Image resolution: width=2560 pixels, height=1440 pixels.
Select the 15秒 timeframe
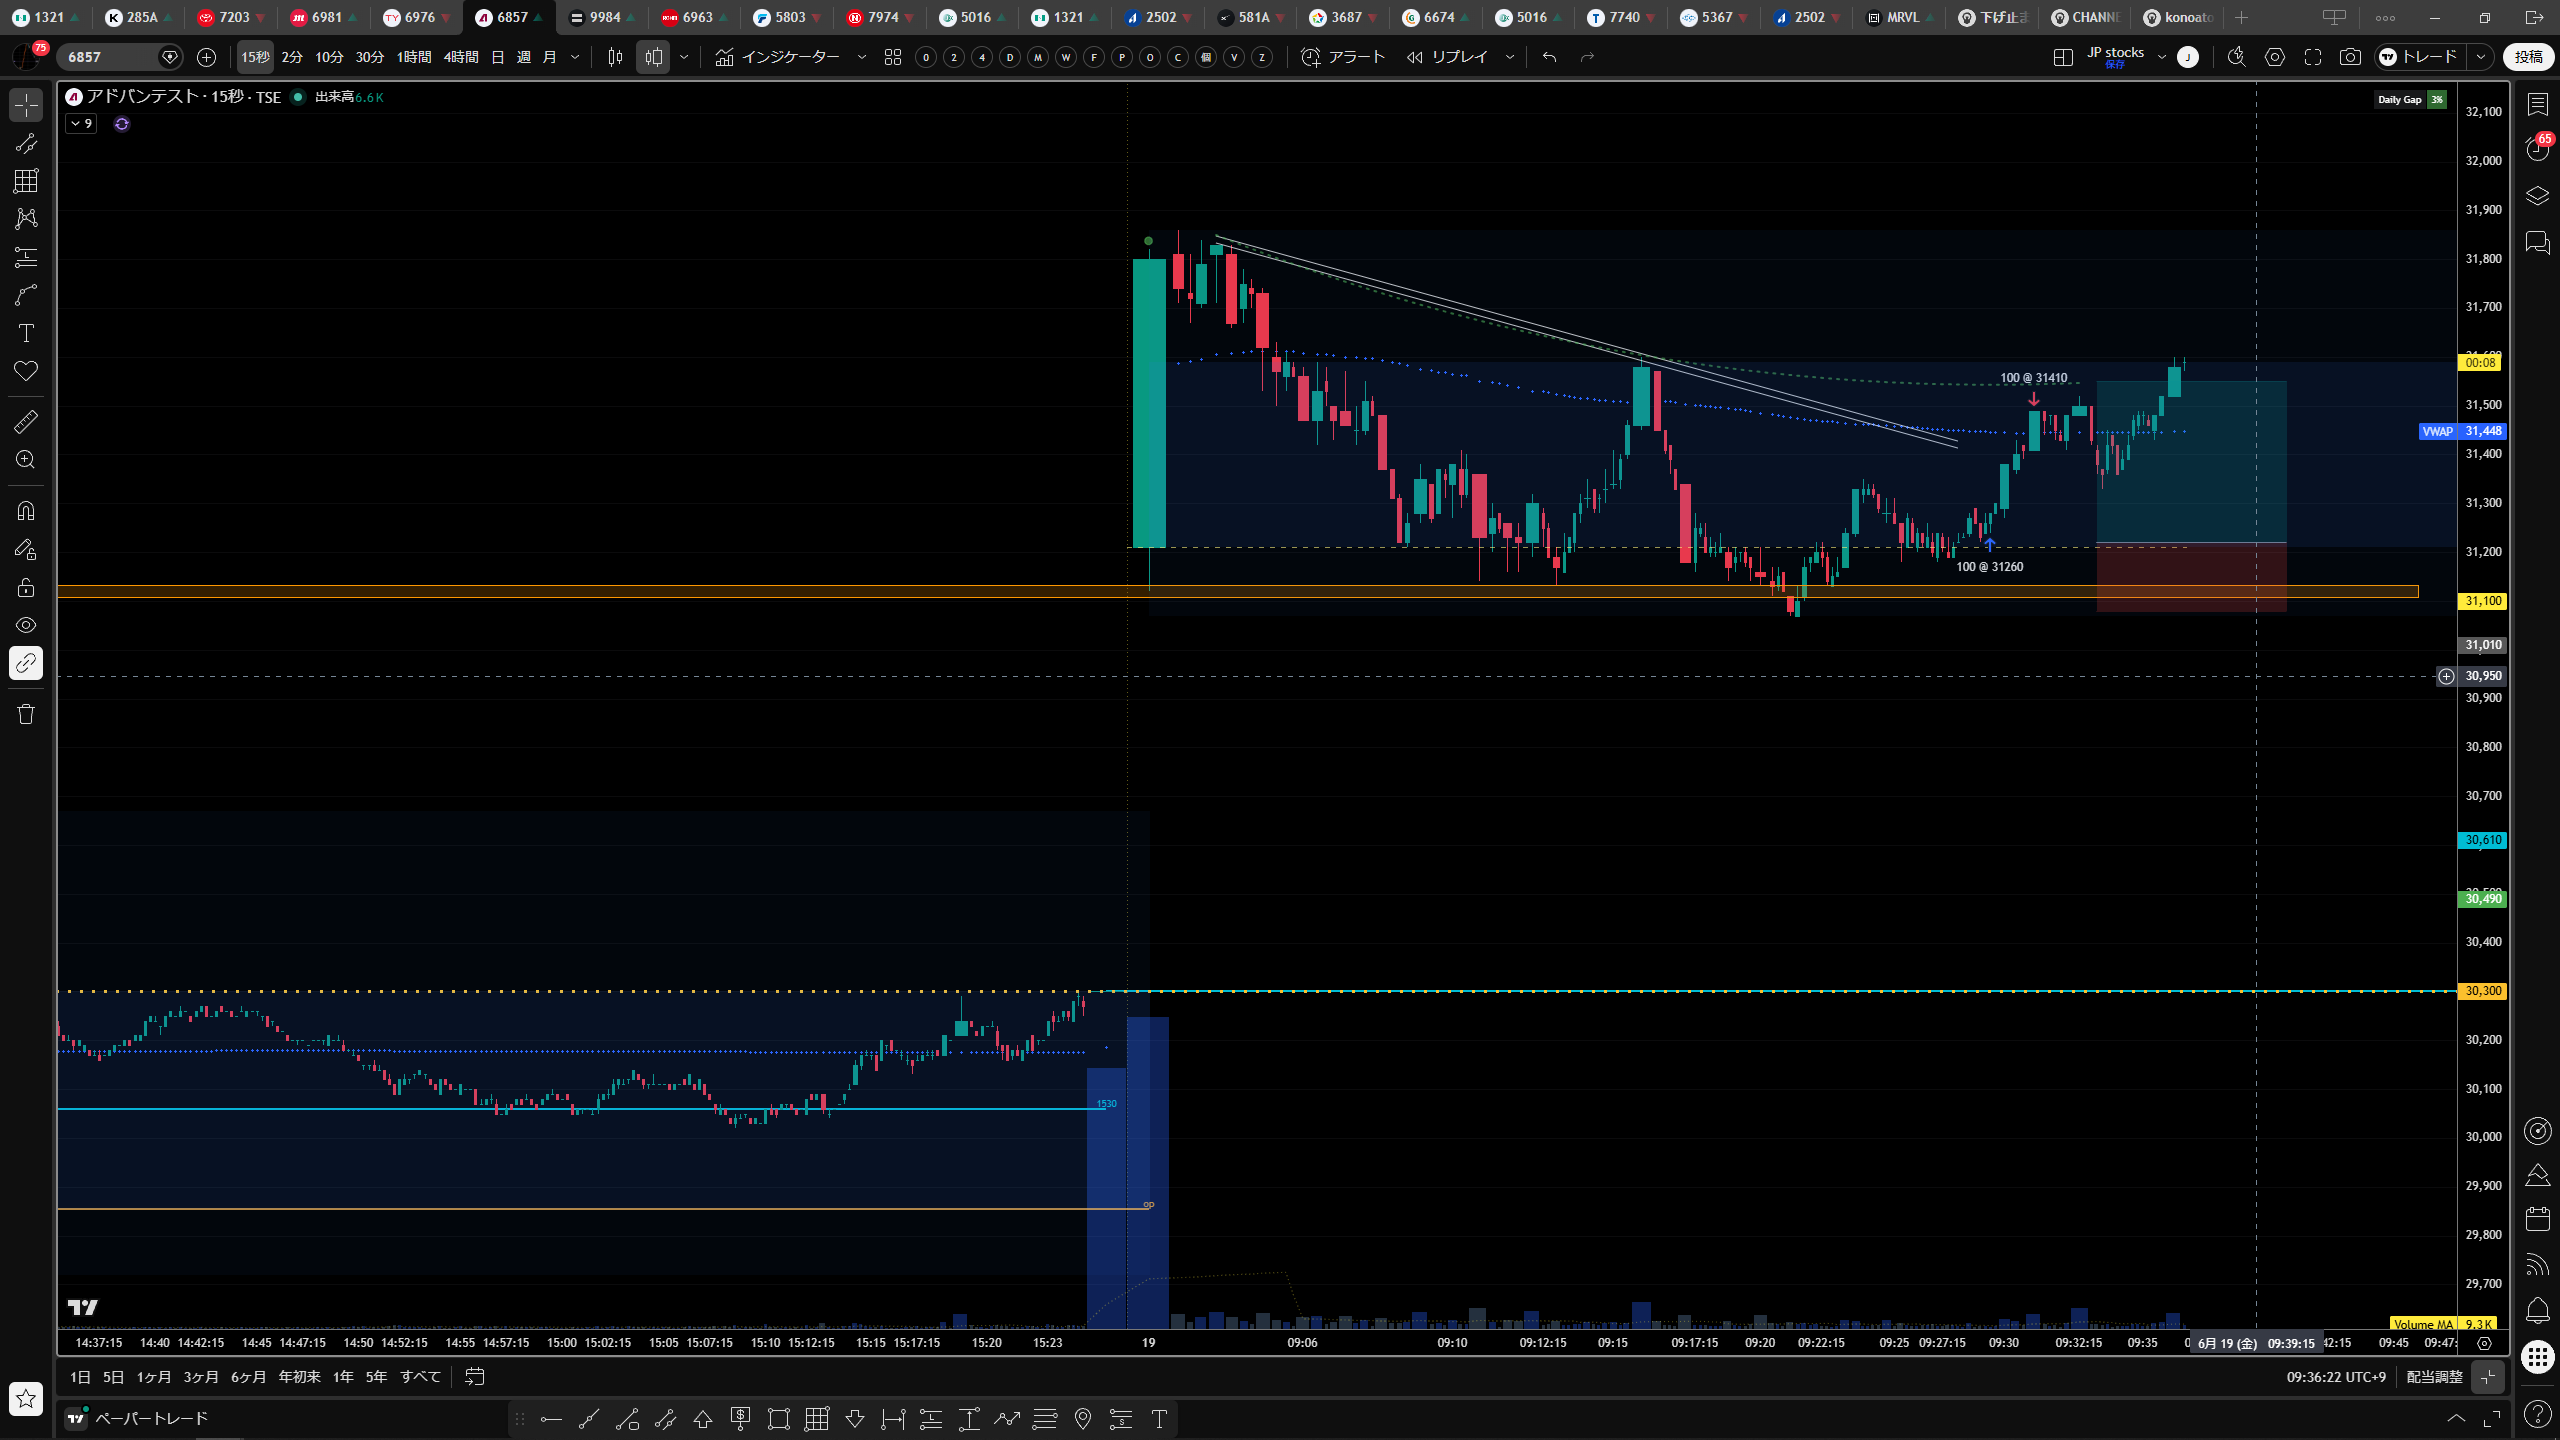255,57
